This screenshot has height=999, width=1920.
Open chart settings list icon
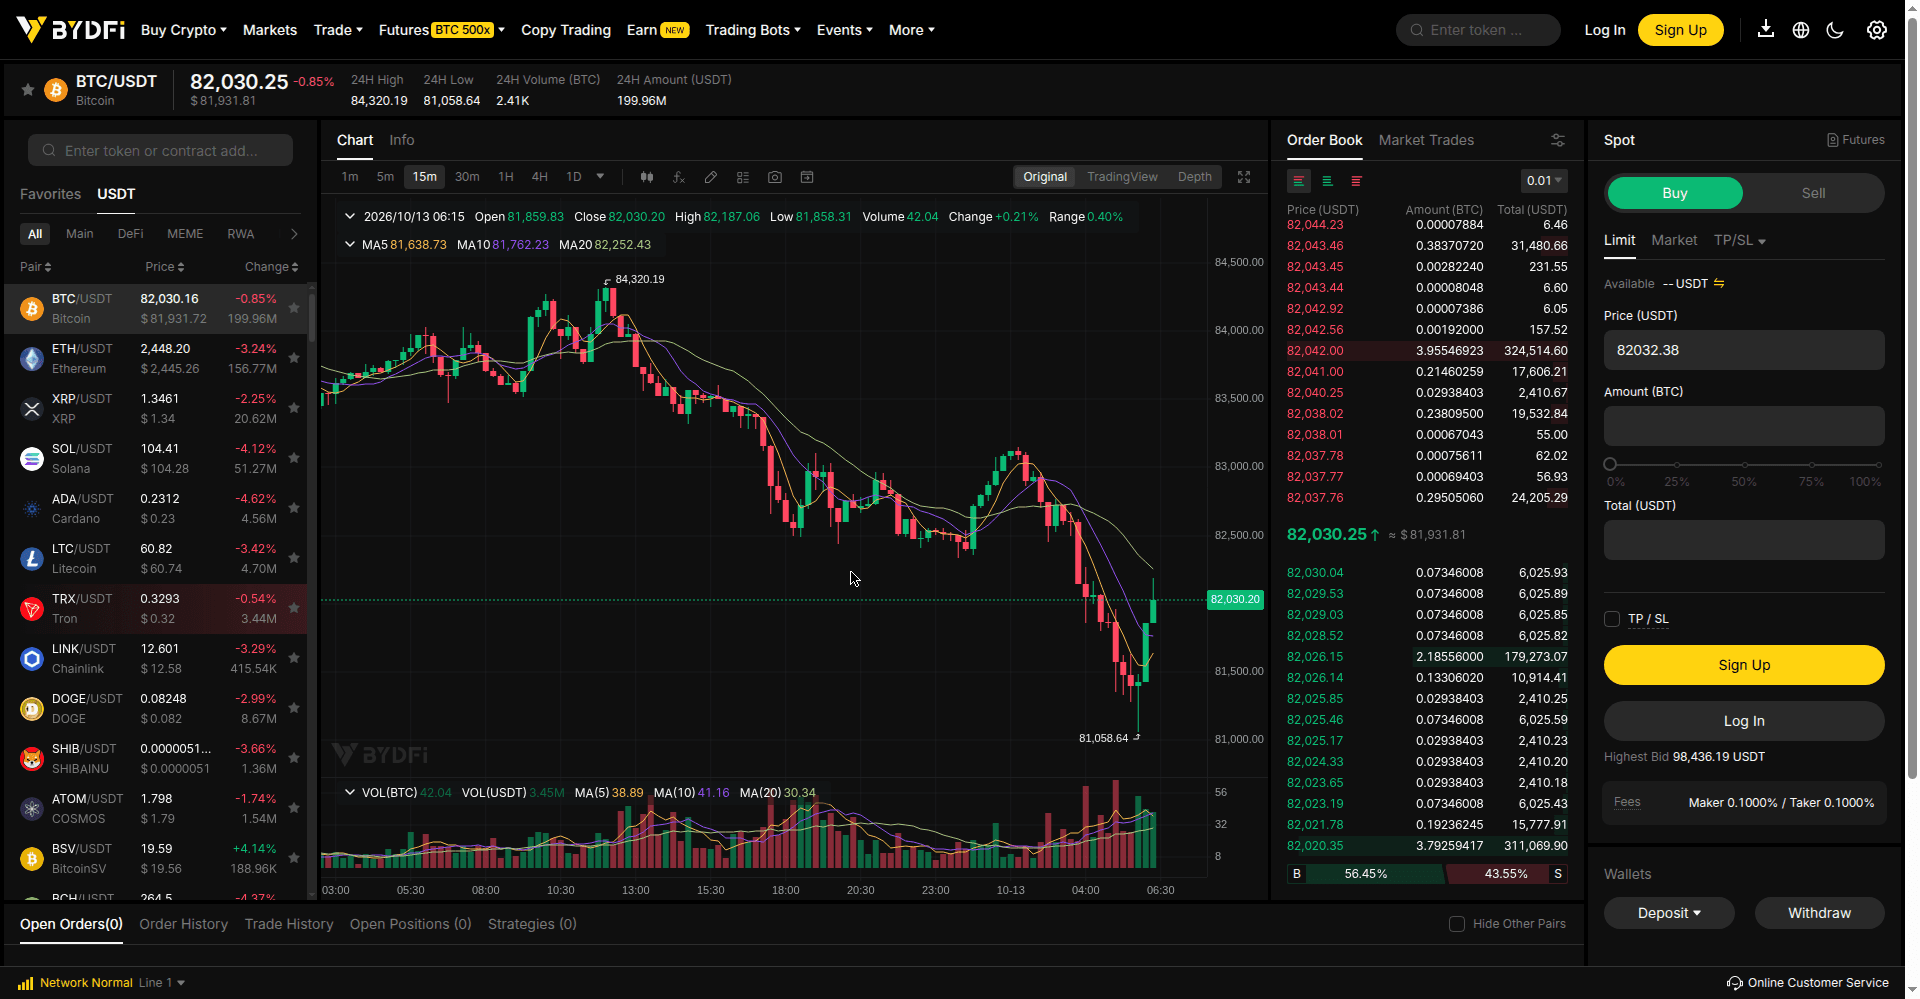743,177
